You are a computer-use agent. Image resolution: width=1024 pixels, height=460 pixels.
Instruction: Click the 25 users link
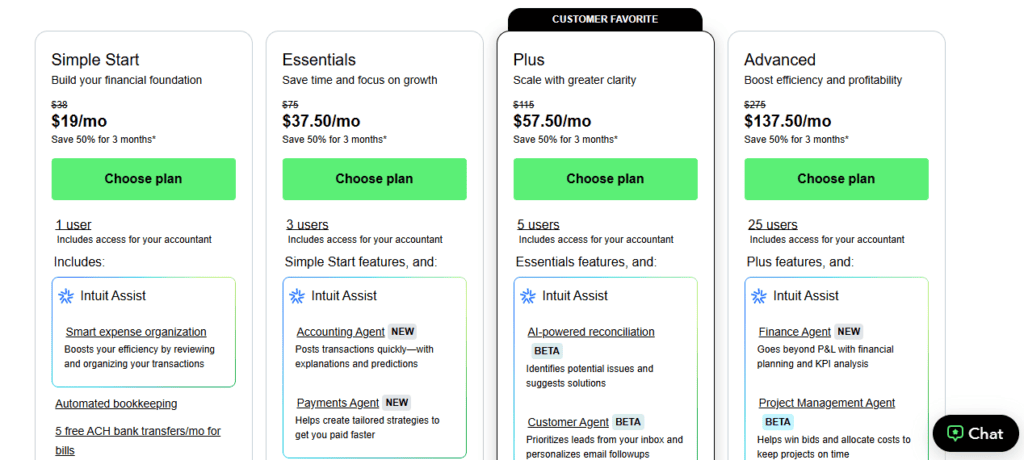coord(773,225)
